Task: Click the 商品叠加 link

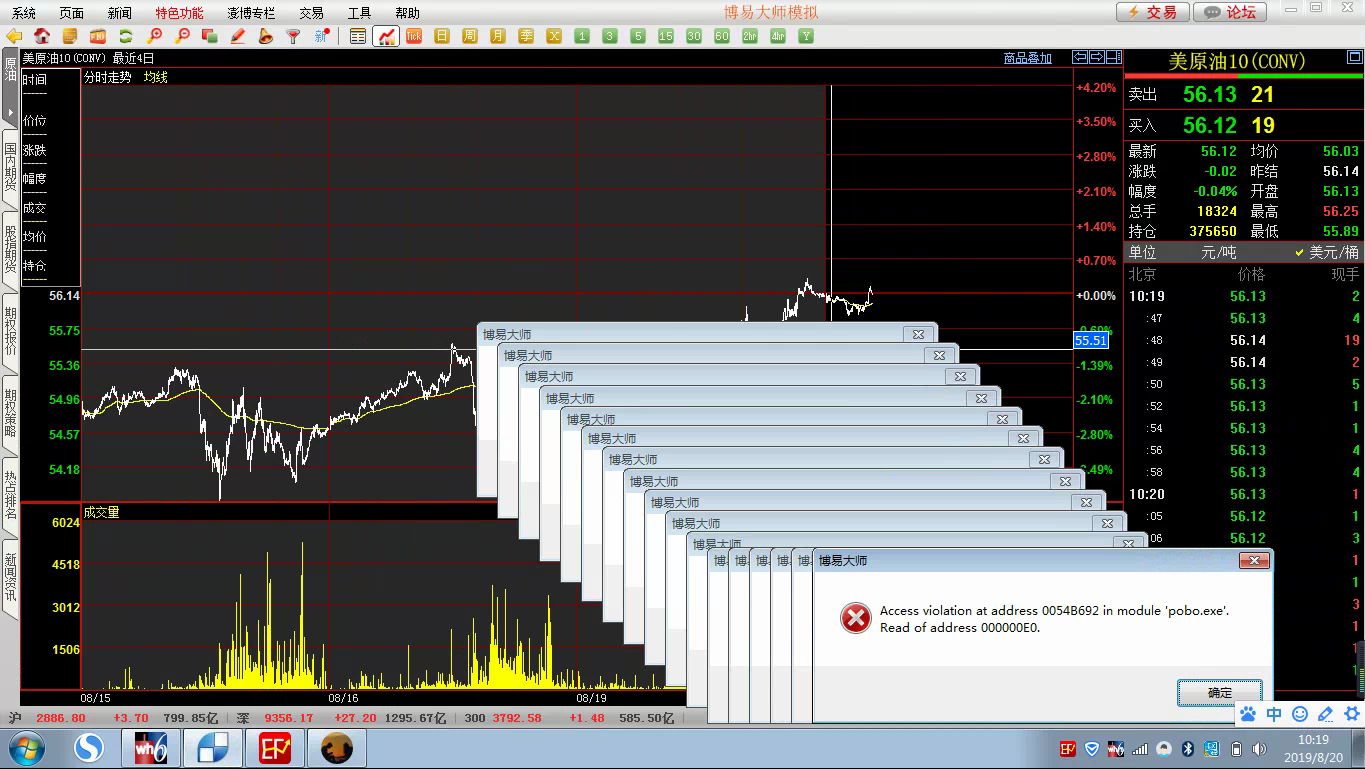Action: pos(1027,58)
